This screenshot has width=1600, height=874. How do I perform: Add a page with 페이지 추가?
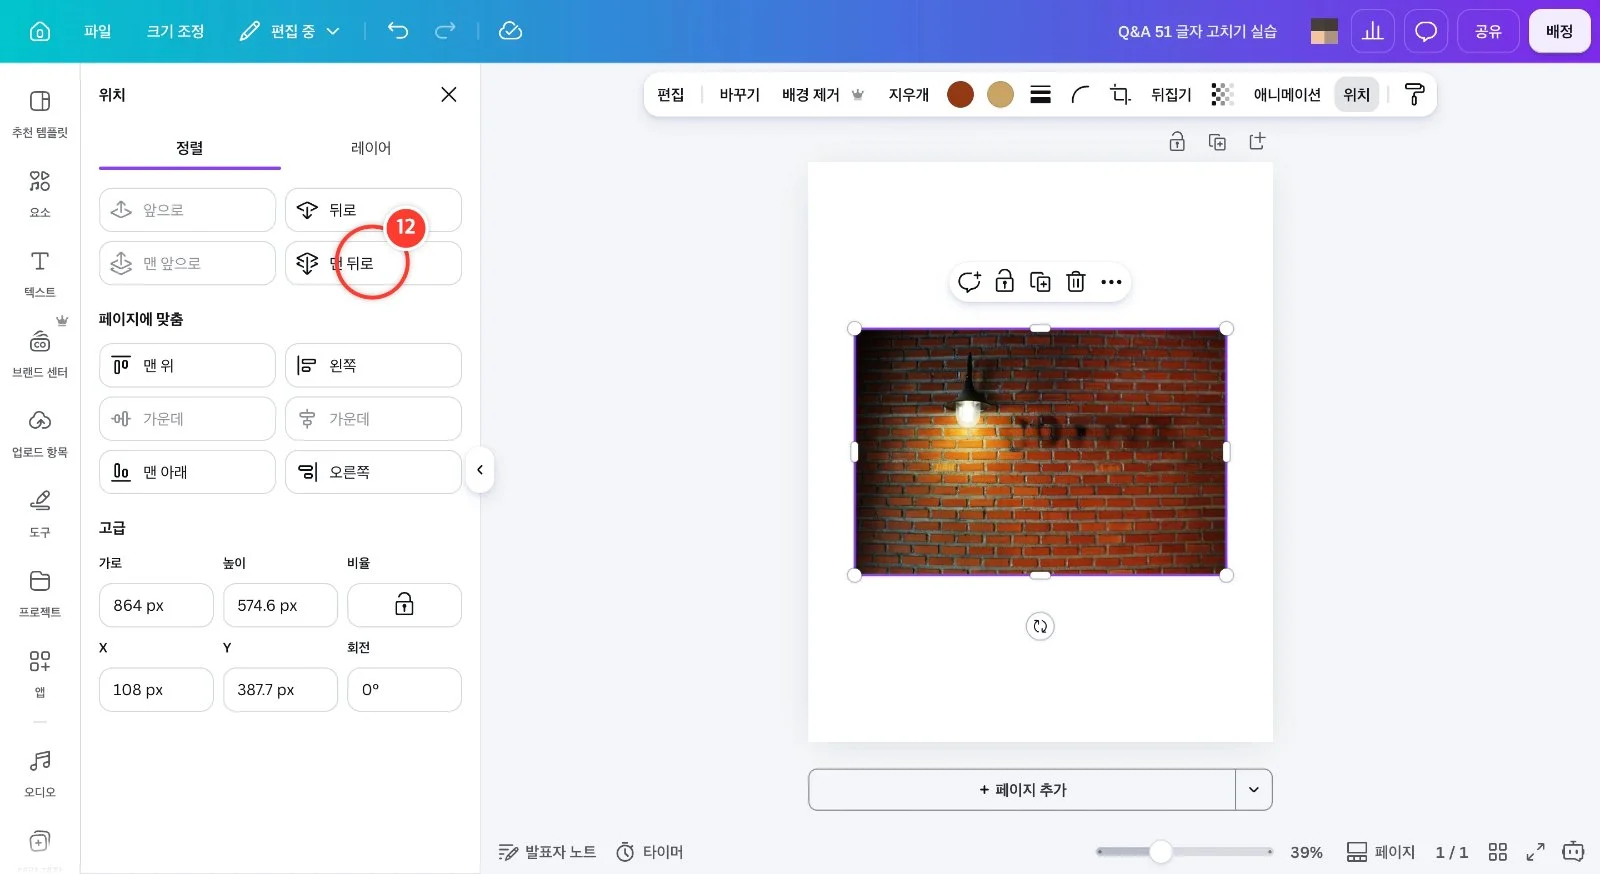(x=1022, y=790)
